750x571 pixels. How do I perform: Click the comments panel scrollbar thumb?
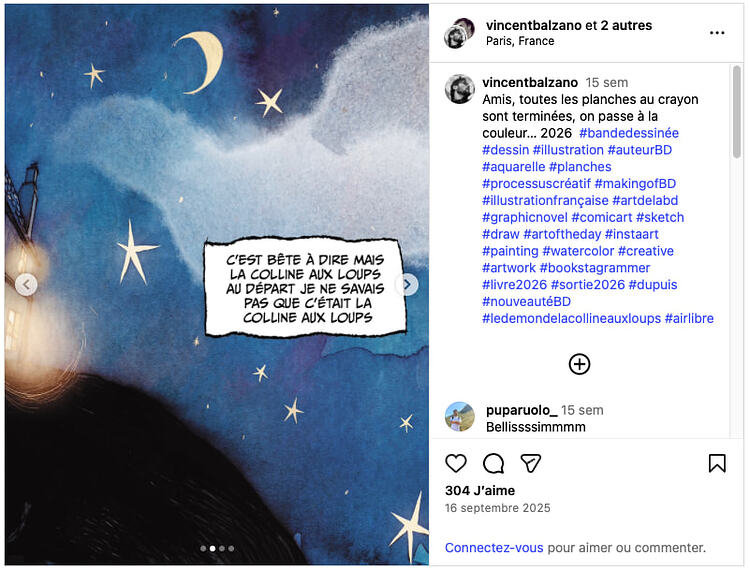737,112
